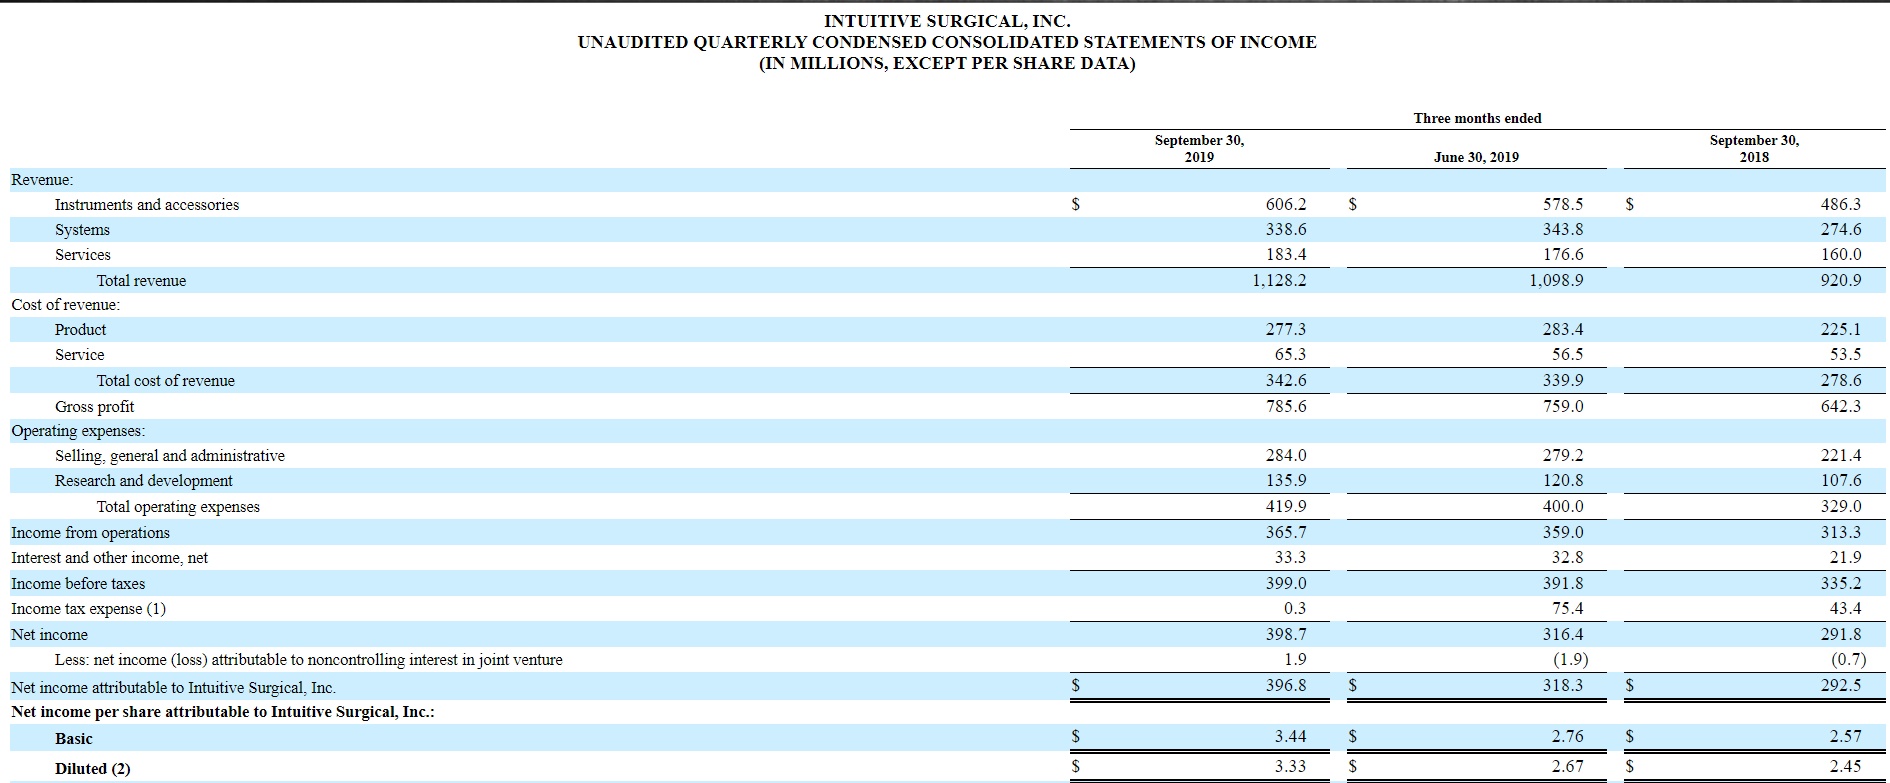Click net income attributable value 396.8
The image size is (1890, 783).
point(1286,685)
